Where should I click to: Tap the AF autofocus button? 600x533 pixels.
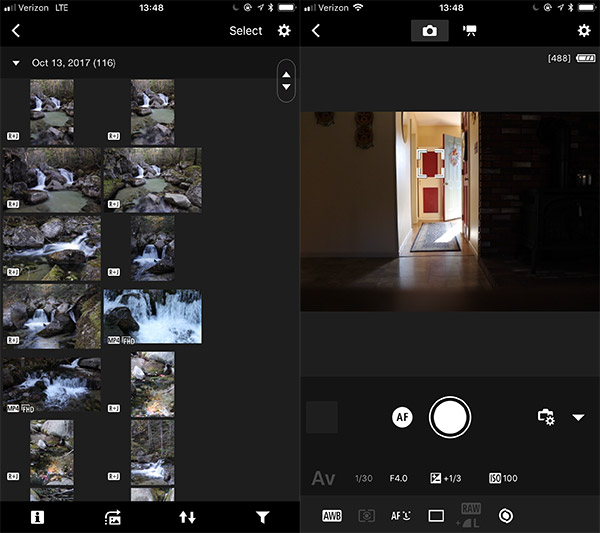pos(402,417)
